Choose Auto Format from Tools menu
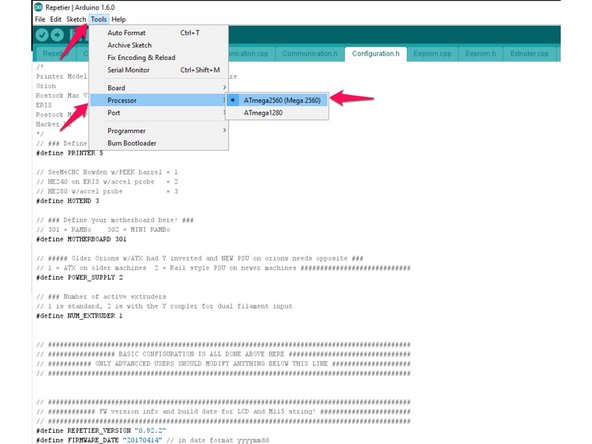 (x=159, y=33)
